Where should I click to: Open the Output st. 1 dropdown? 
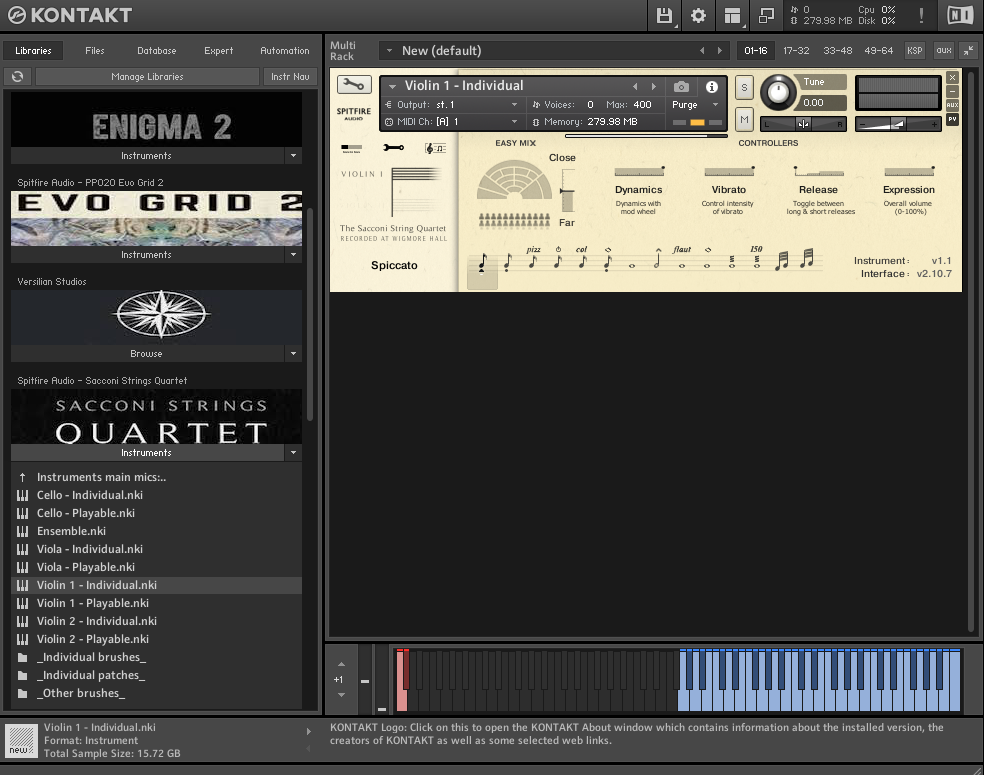coord(514,105)
